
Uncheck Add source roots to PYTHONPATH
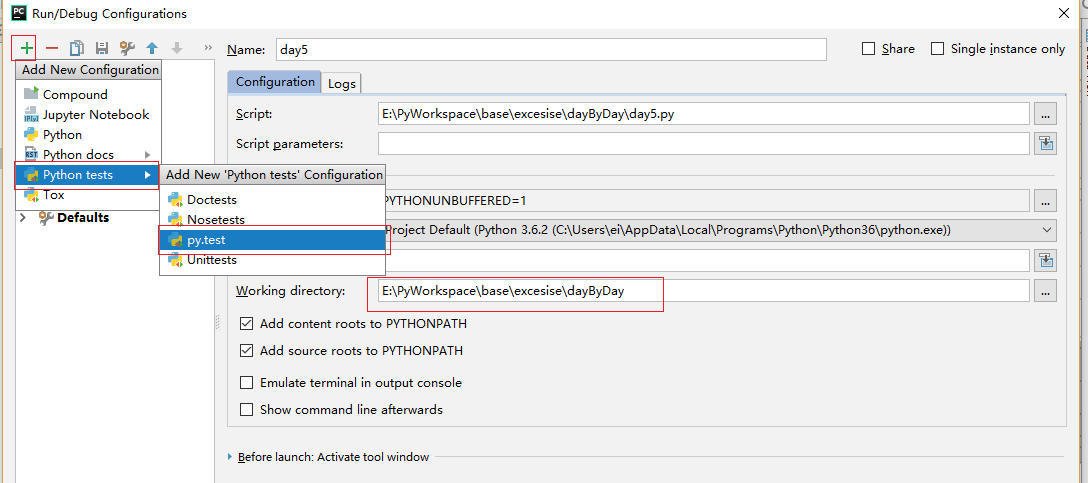coord(246,350)
